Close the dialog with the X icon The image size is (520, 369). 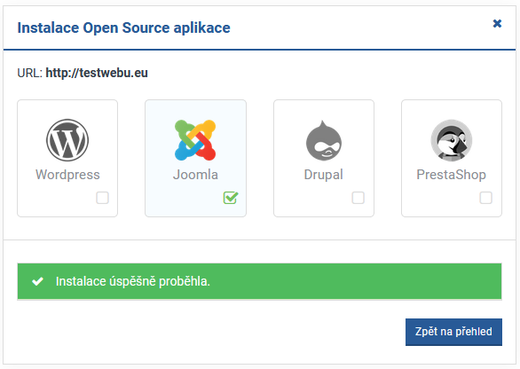pyautogui.click(x=497, y=23)
